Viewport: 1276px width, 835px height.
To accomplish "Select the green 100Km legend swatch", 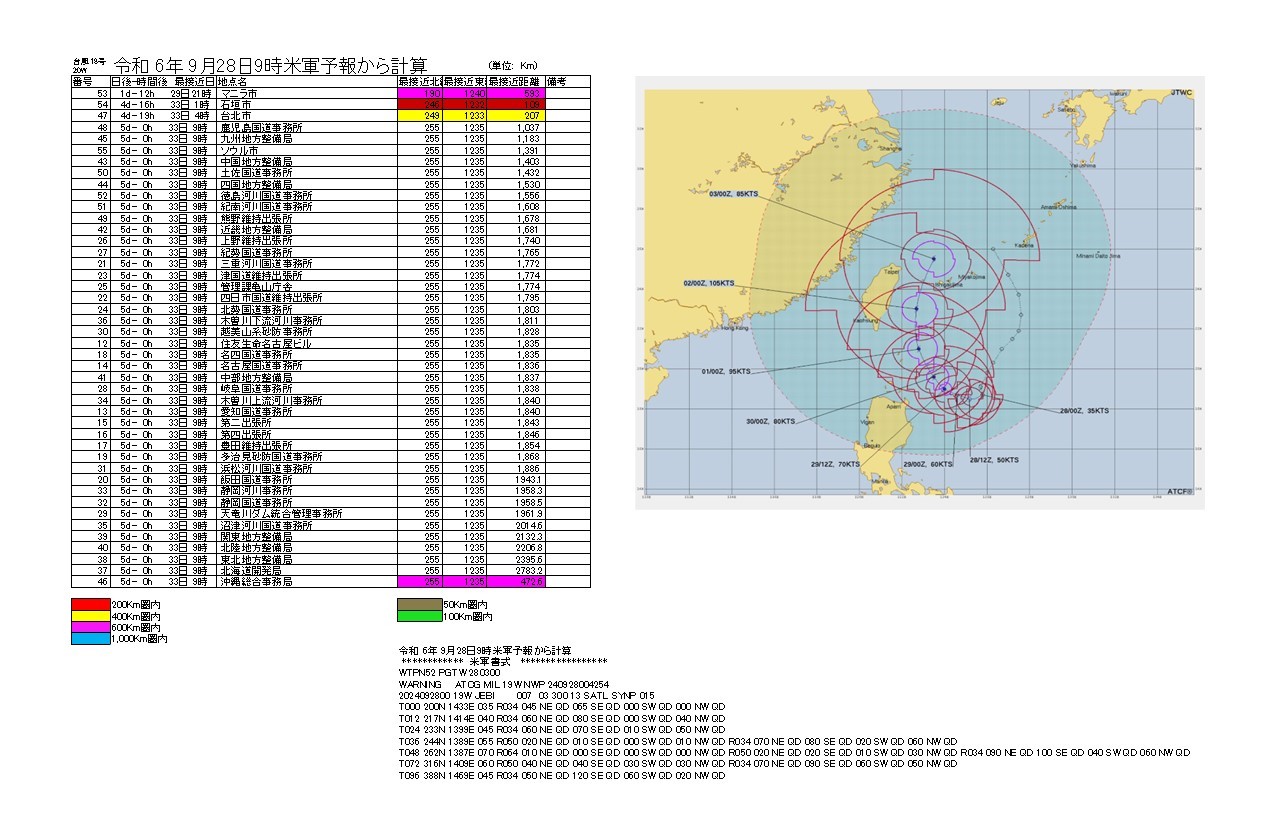I will point(419,617).
